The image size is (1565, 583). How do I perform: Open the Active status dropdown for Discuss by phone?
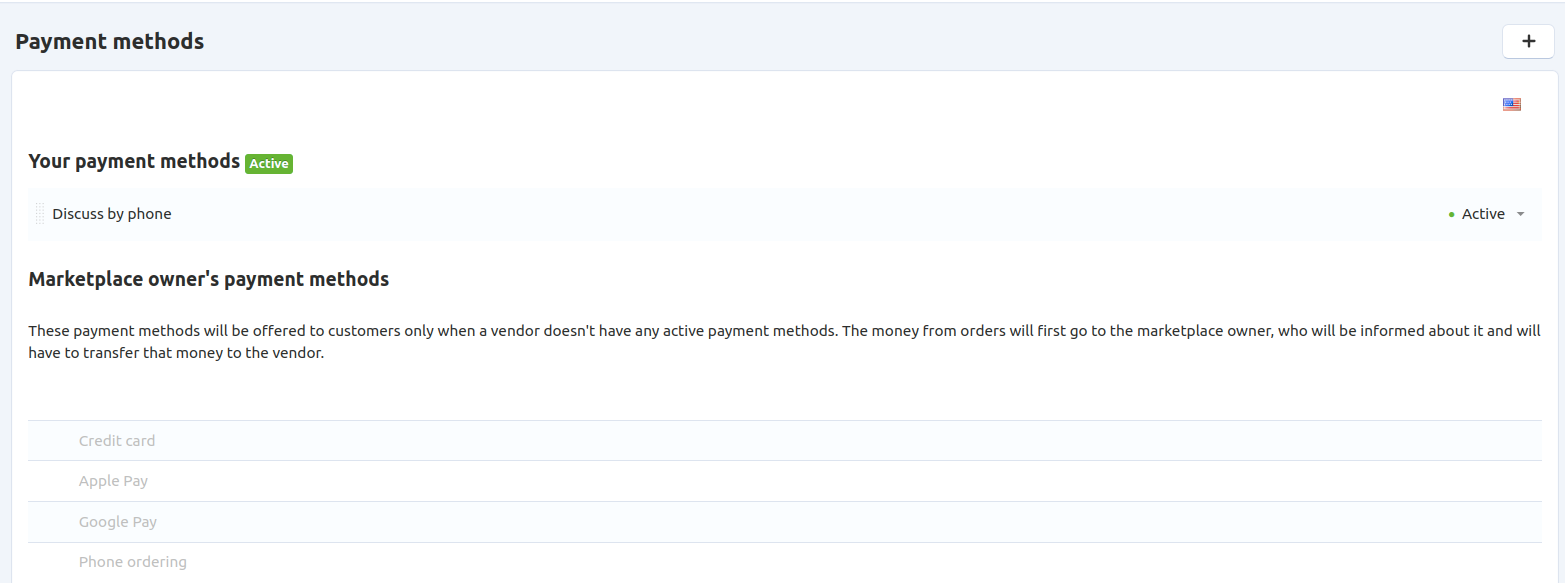click(1487, 214)
